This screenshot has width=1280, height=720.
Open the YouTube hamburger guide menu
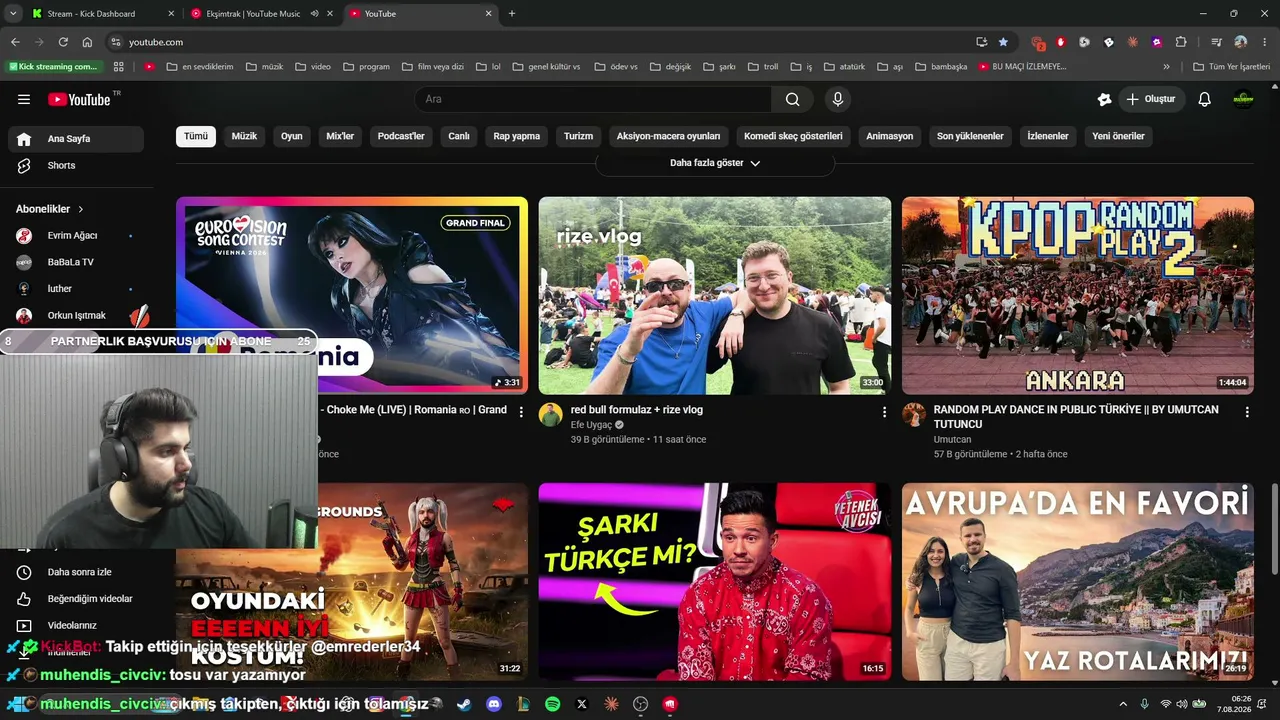click(x=24, y=99)
